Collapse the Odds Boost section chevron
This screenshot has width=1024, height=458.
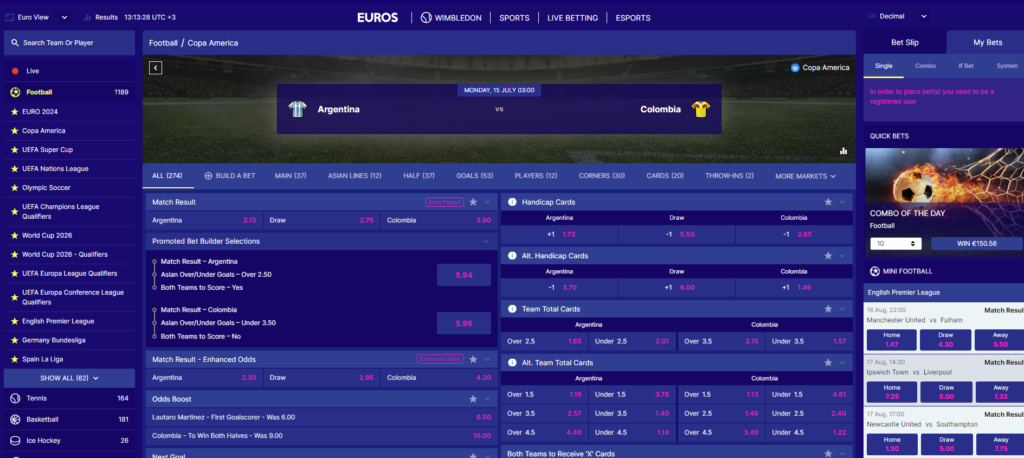(x=487, y=399)
